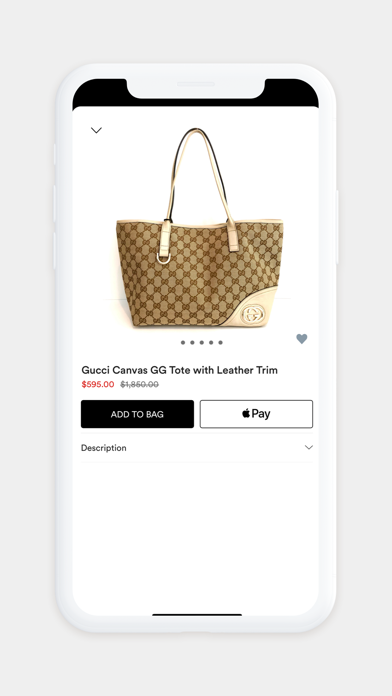Jump to the second image pagination dot
The height and width of the screenshot is (696, 392).
pyautogui.click(x=192, y=343)
